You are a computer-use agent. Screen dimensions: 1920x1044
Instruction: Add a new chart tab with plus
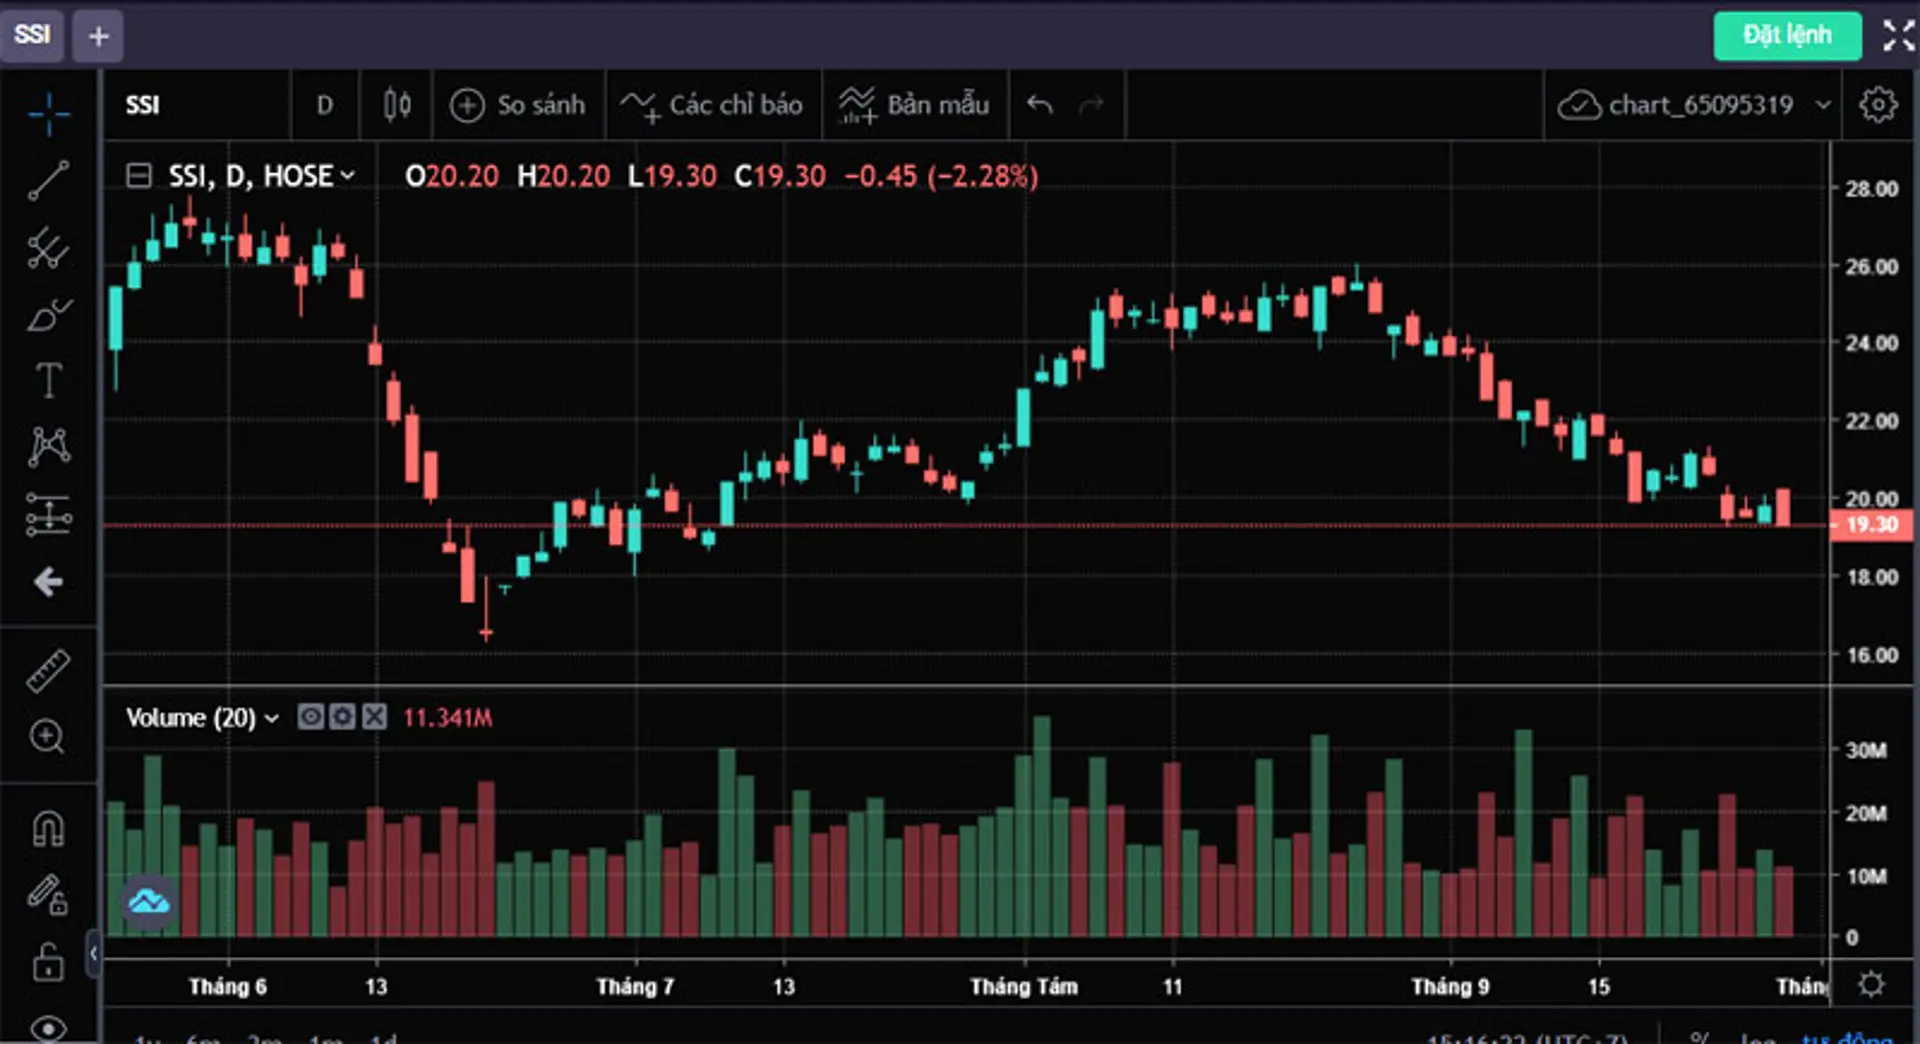98,37
